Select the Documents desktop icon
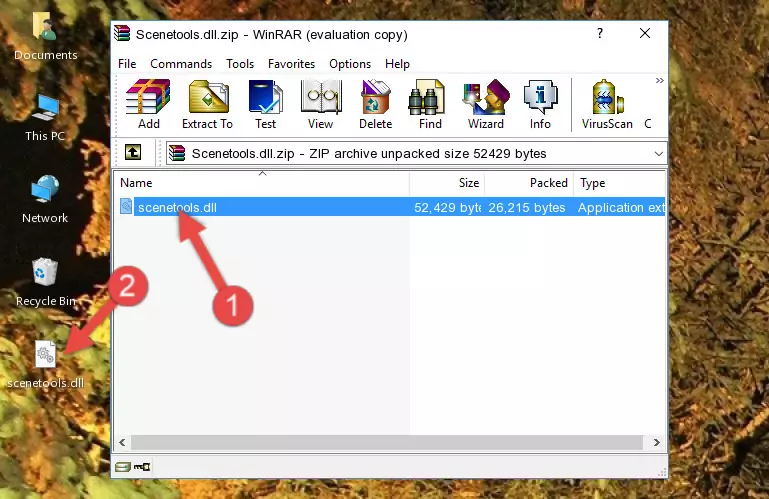The image size is (769, 499). pos(45,37)
